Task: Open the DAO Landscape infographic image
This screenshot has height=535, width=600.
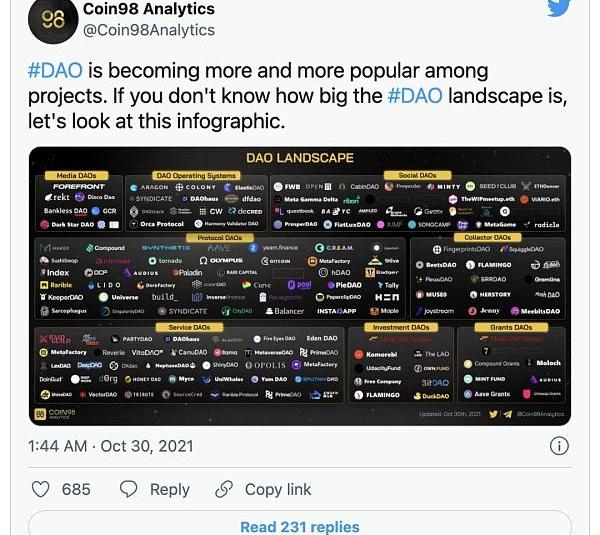Action: 300,286
